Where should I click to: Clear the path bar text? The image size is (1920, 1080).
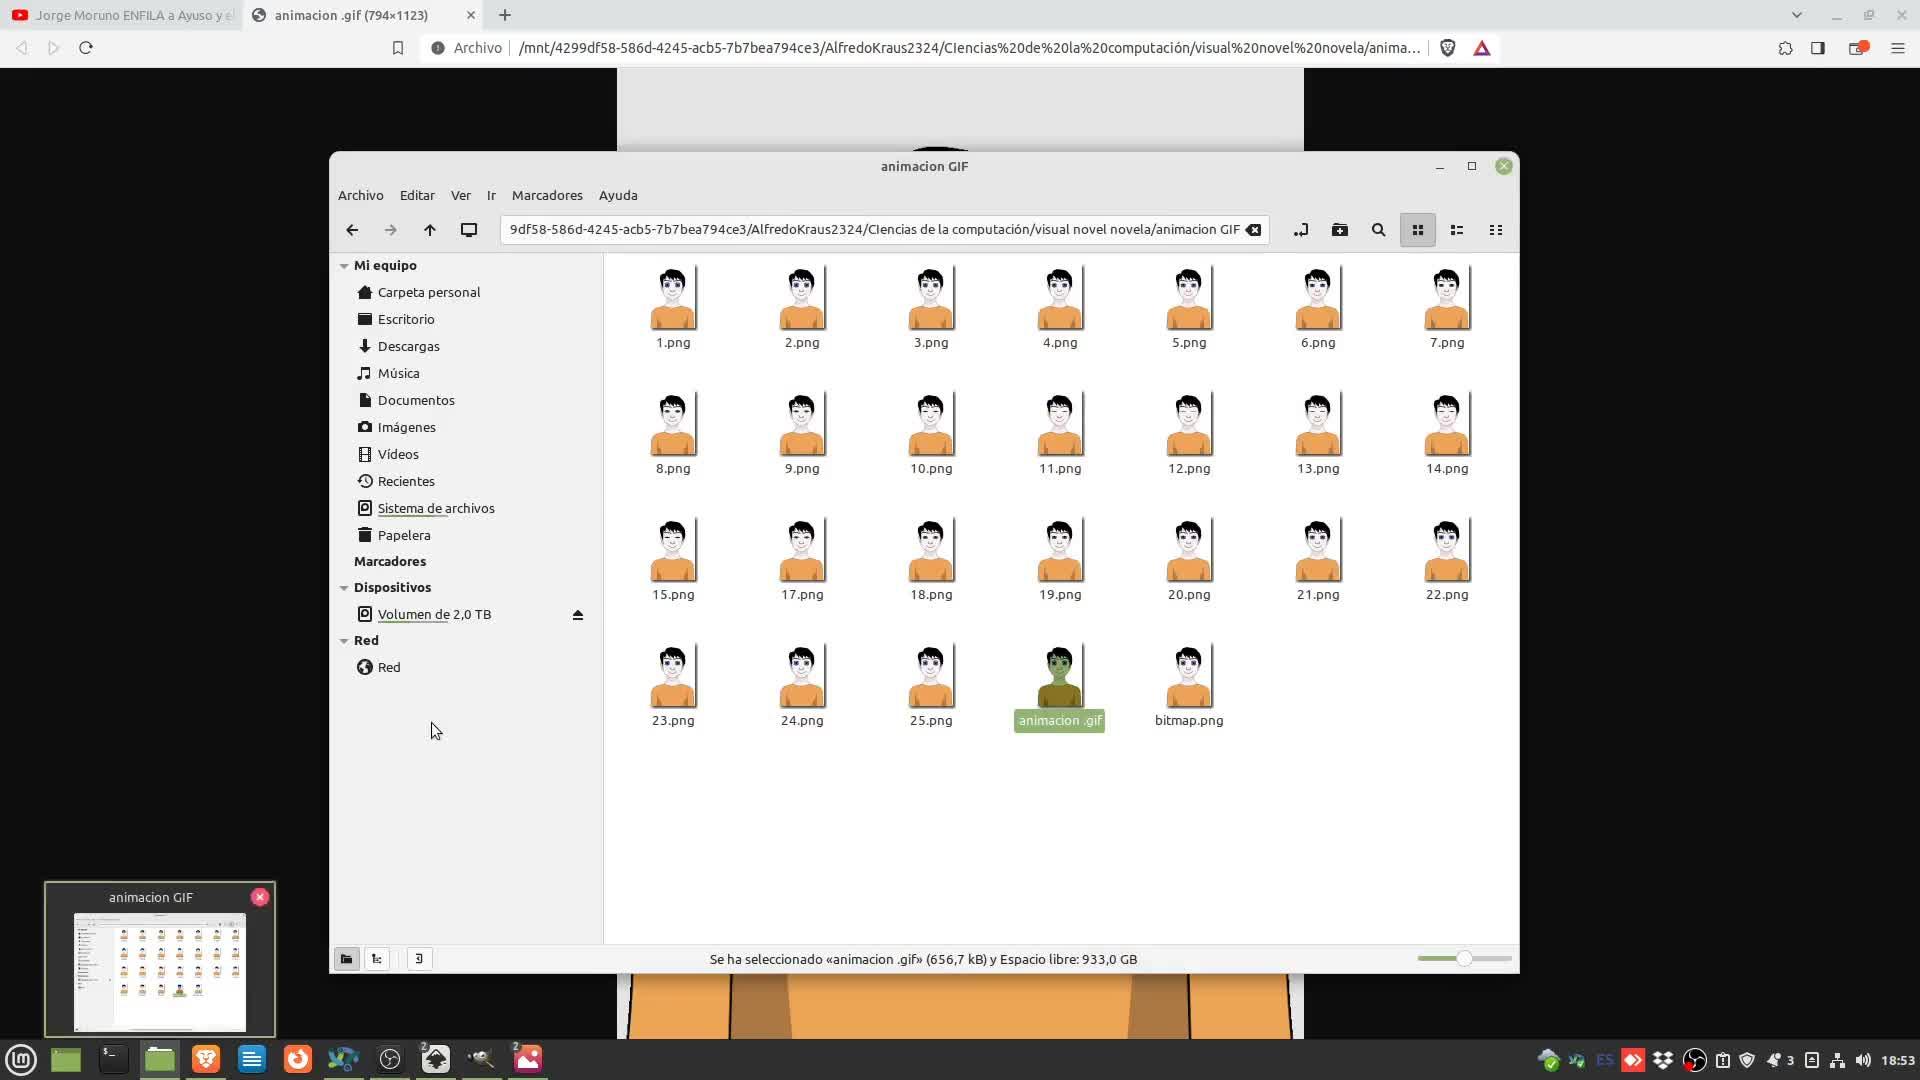coord(1253,230)
